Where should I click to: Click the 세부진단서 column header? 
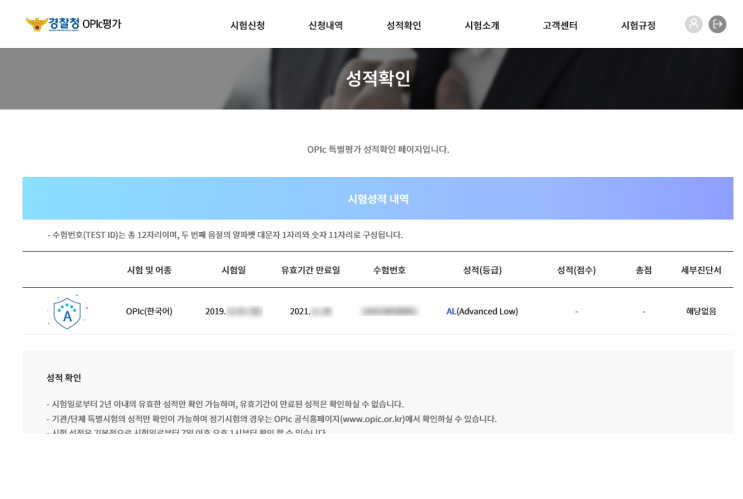pyautogui.click(x=701, y=270)
